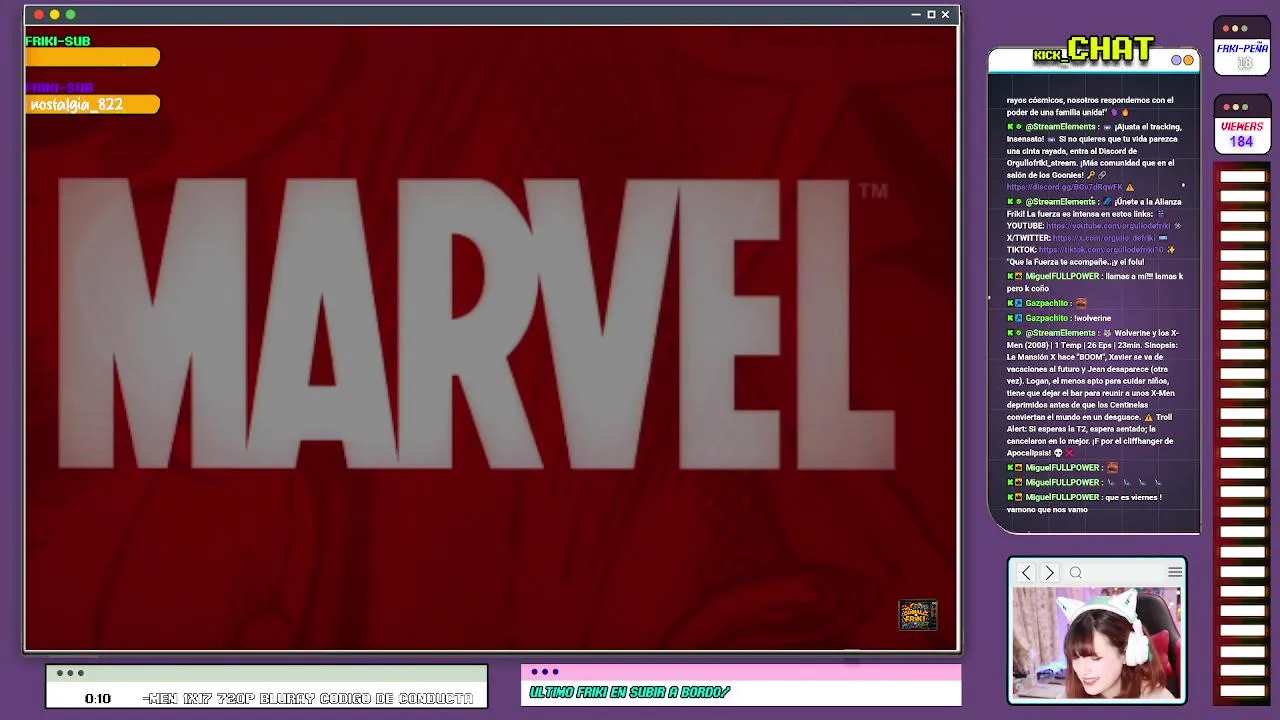Click the skull emoji after 'Apocalipsis!'
This screenshot has height=720, width=1280.
click(1057, 453)
